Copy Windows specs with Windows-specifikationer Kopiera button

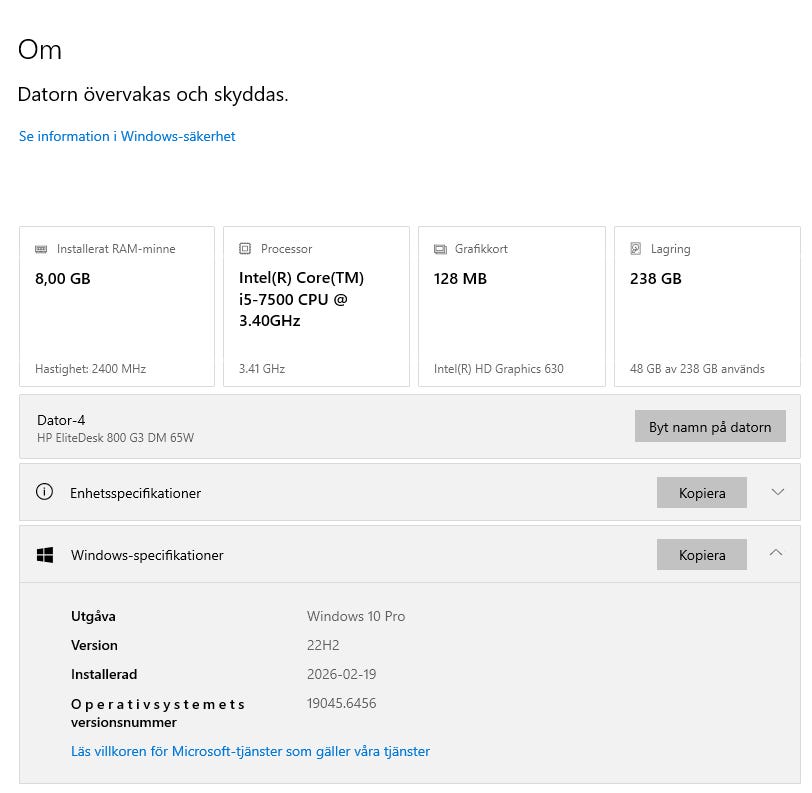pyautogui.click(x=701, y=554)
